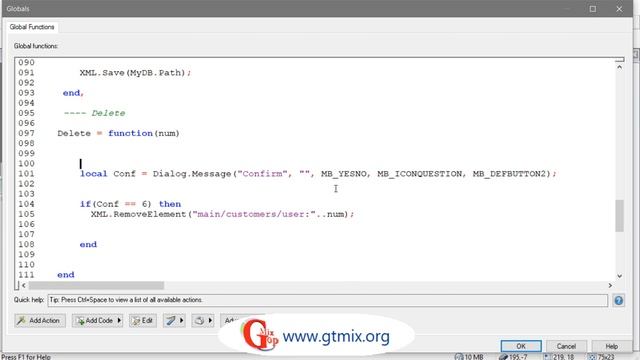The image size is (640, 360).
Task: Click the 'local' keyword on line 101
Action: [93, 174]
